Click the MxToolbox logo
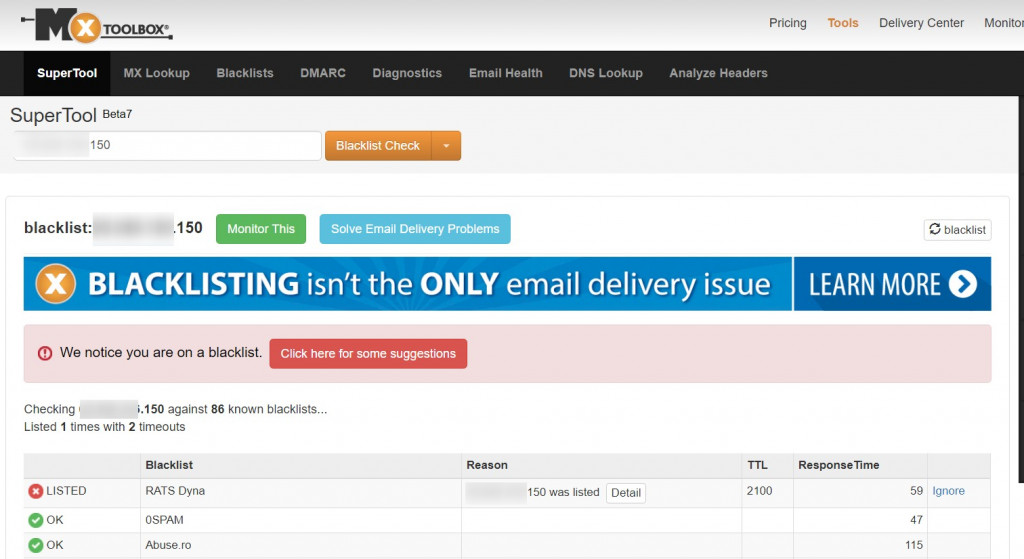The image size is (1024, 559). 97,26
